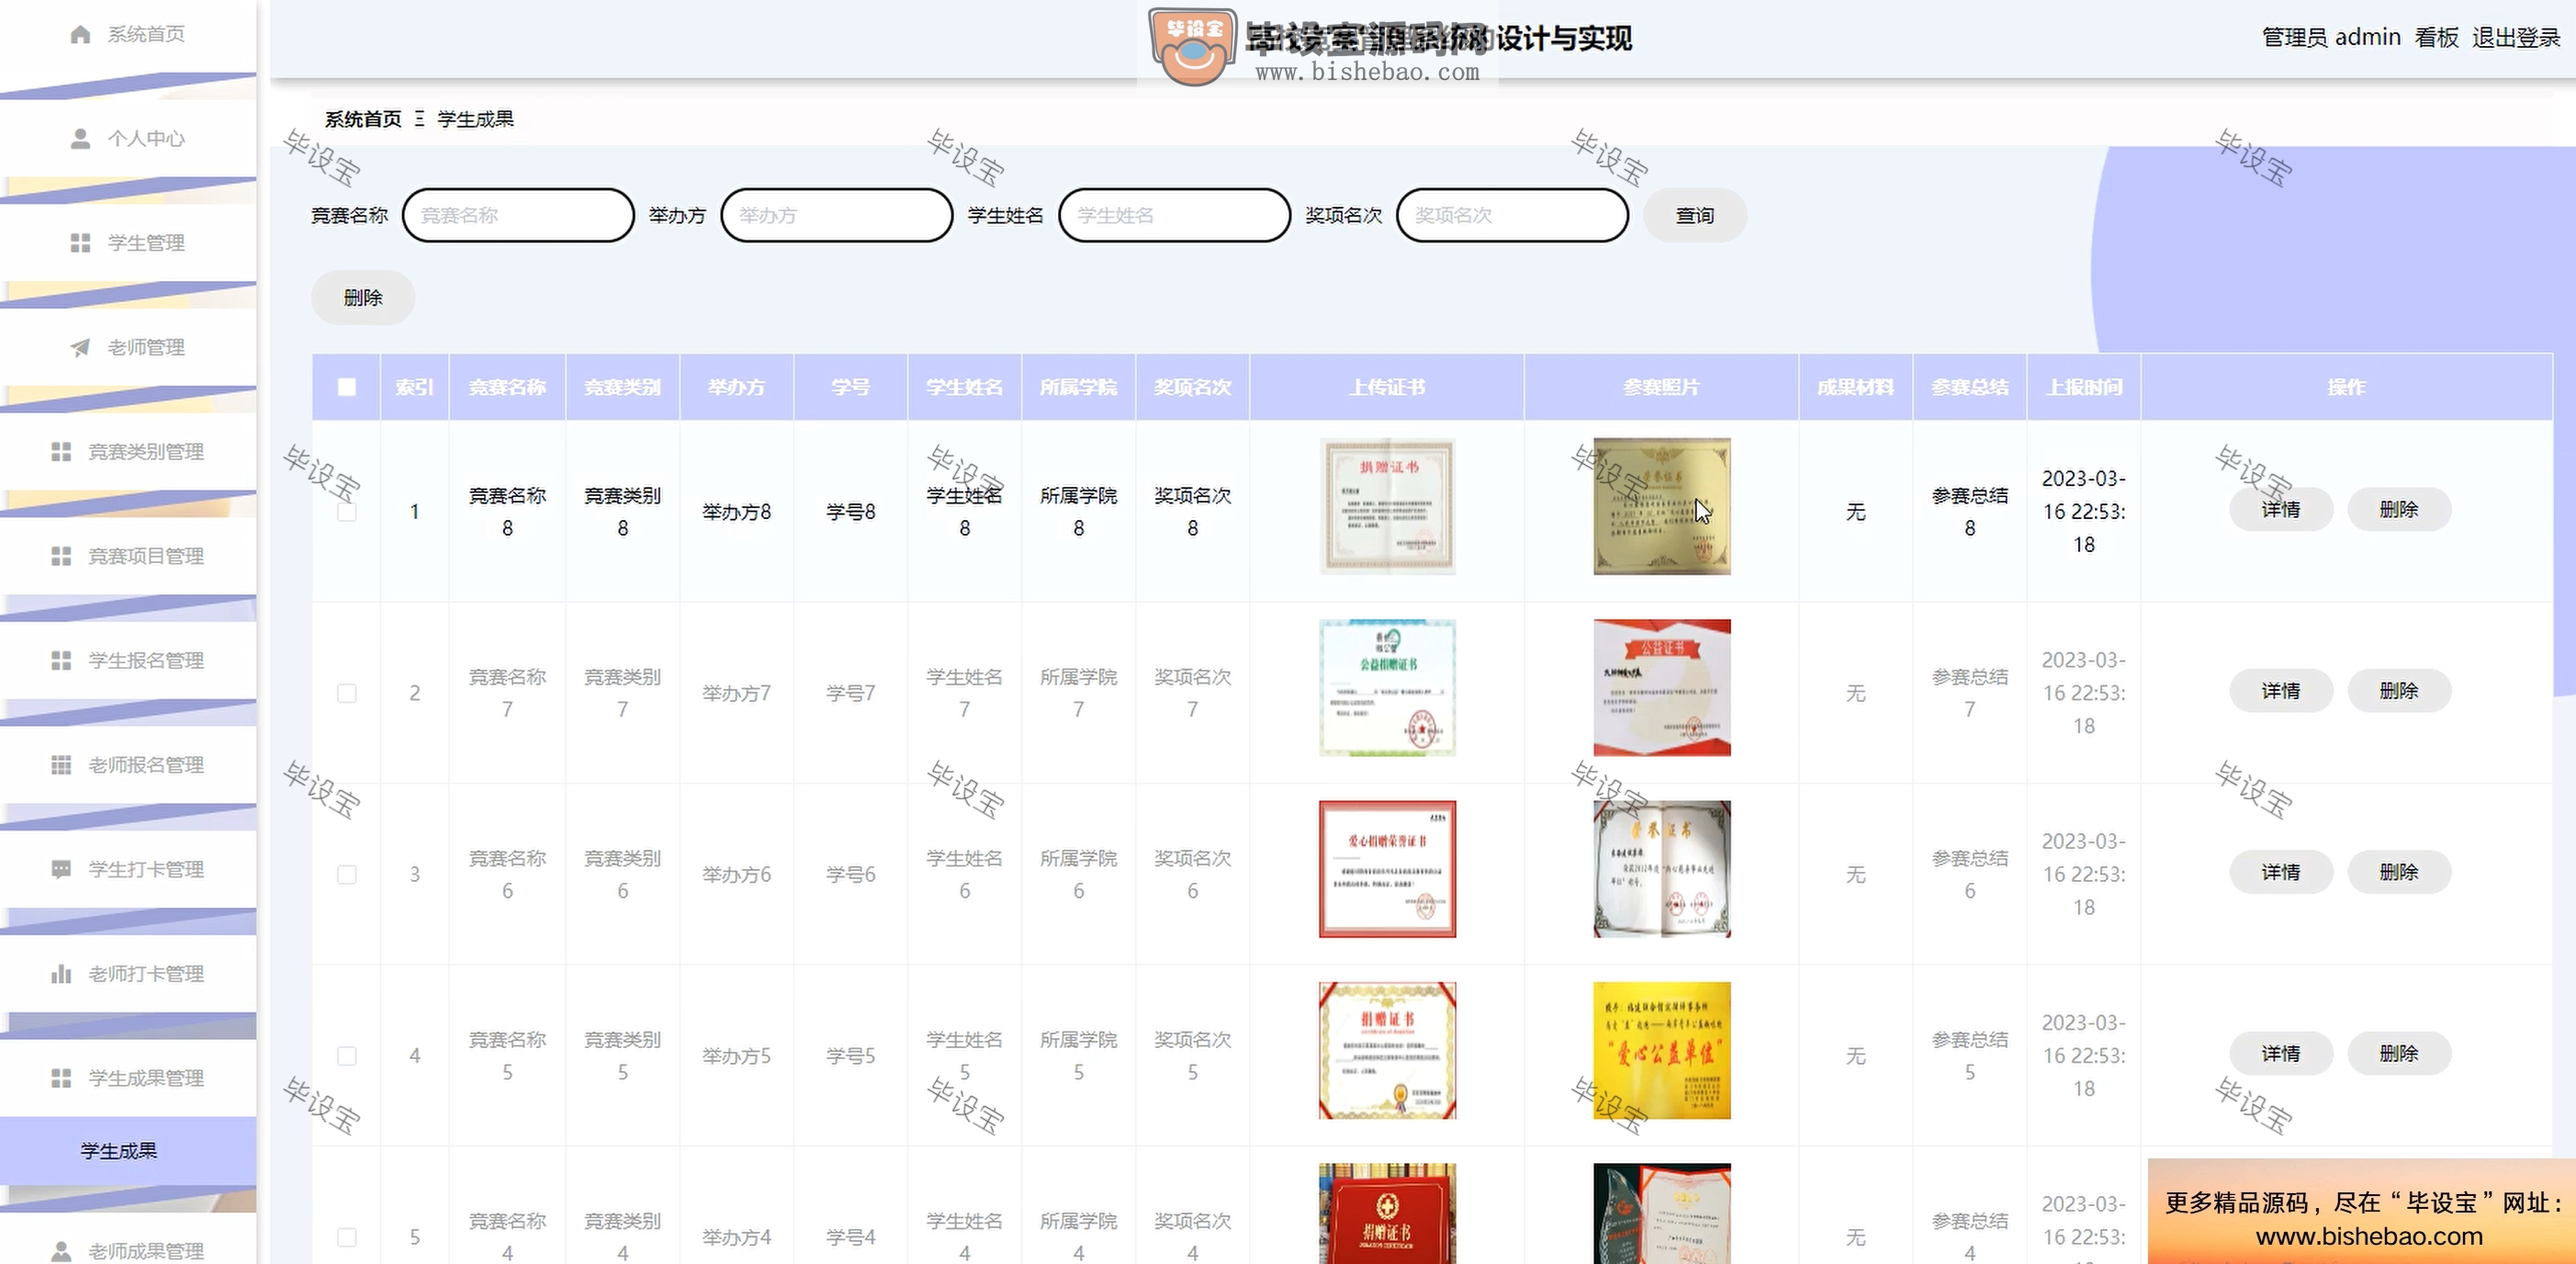
Task: Delete the row with 竞赛名称6
Action: coord(2398,872)
